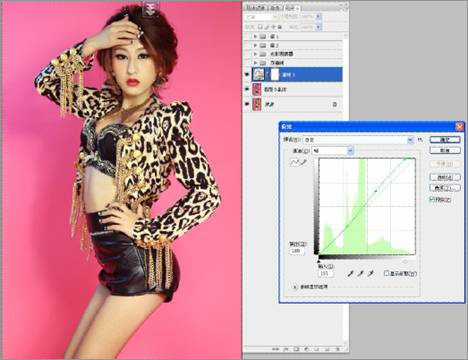Image resolution: width=468 pixels, height=360 pixels.
Task: Click the lock icon on the background layer
Action: pyautogui.click(x=335, y=105)
